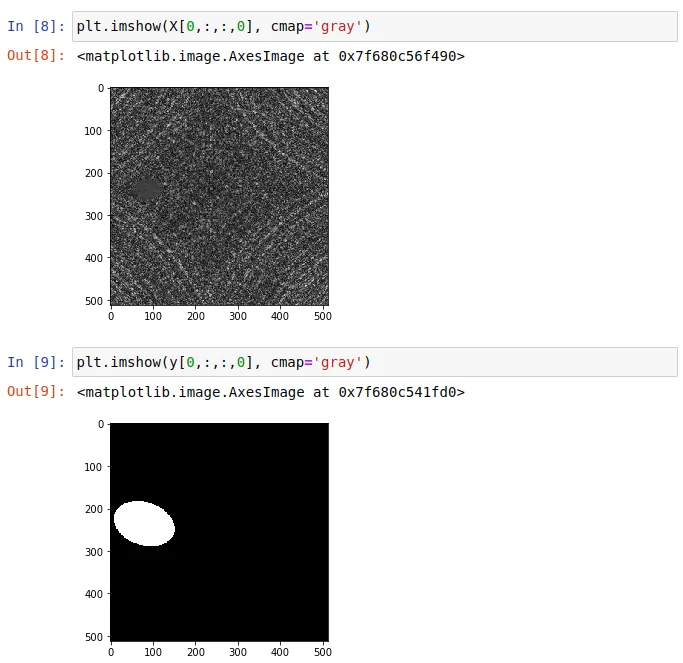Select the In [8] prompt label
The image size is (683, 663).
[x=36, y=27]
